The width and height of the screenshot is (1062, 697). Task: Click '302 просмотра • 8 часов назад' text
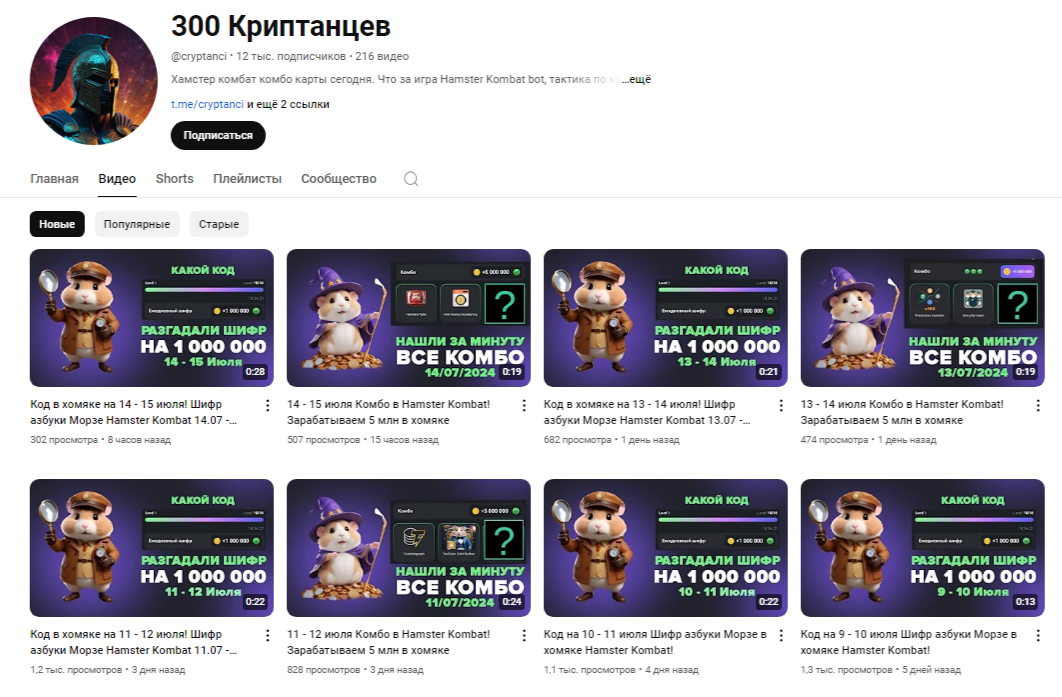pos(100,440)
